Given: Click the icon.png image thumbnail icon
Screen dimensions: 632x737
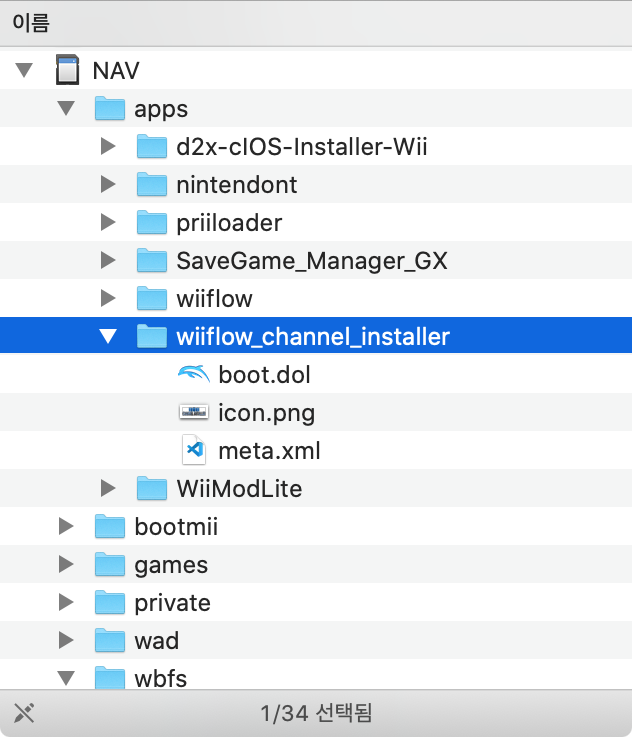Looking at the screenshot, I should point(194,412).
